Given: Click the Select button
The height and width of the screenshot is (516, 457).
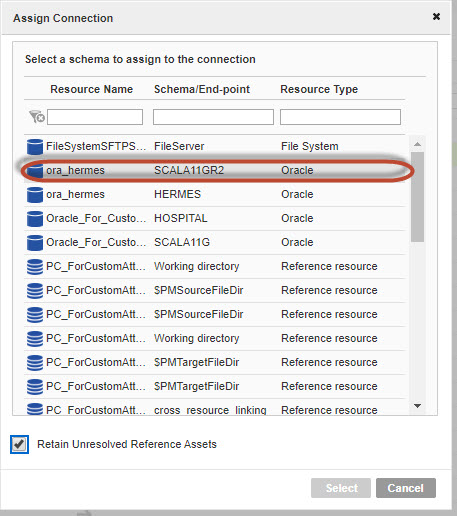Looking at the screenshot, I should click(341, 488).
